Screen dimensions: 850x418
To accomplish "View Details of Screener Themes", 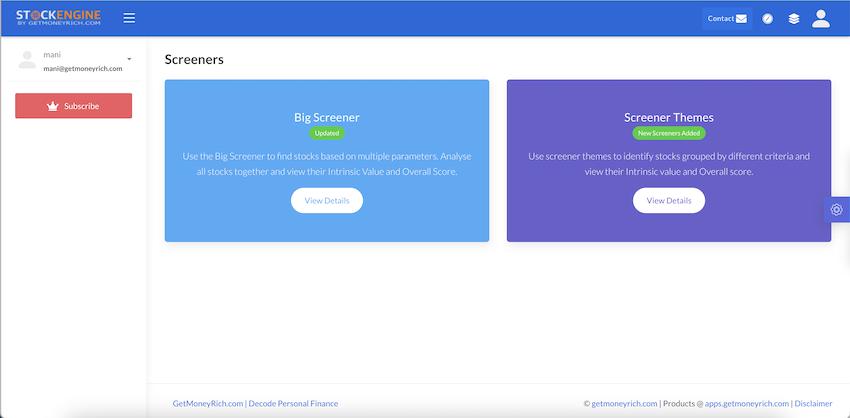I will 669,201.
